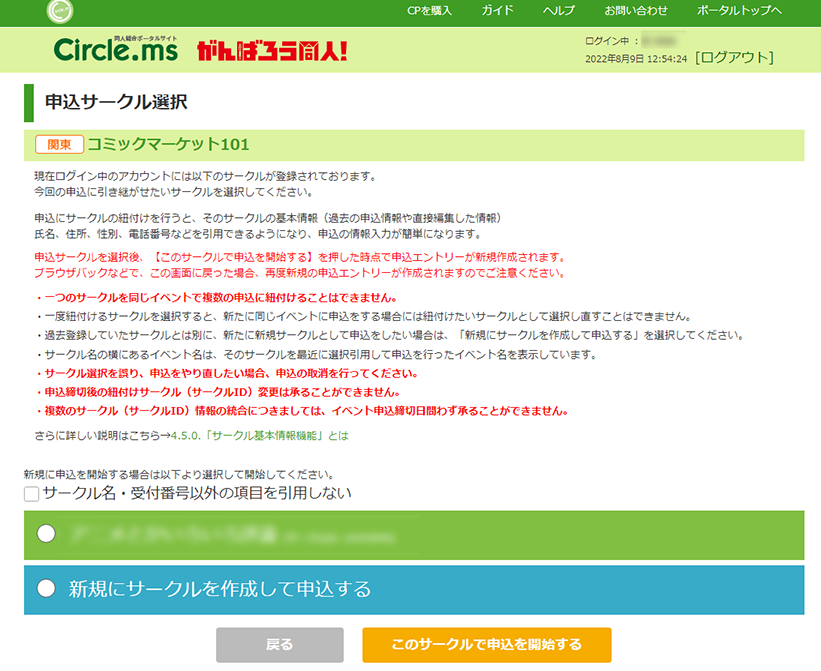Open the お問い合わせ page
821x671 pixels.
(634, 11)
